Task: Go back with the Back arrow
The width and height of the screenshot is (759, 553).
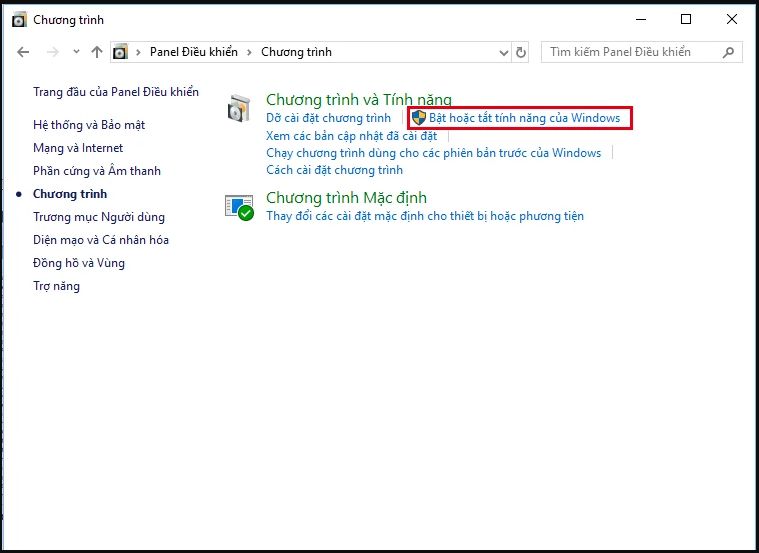Action: [23, 52]
